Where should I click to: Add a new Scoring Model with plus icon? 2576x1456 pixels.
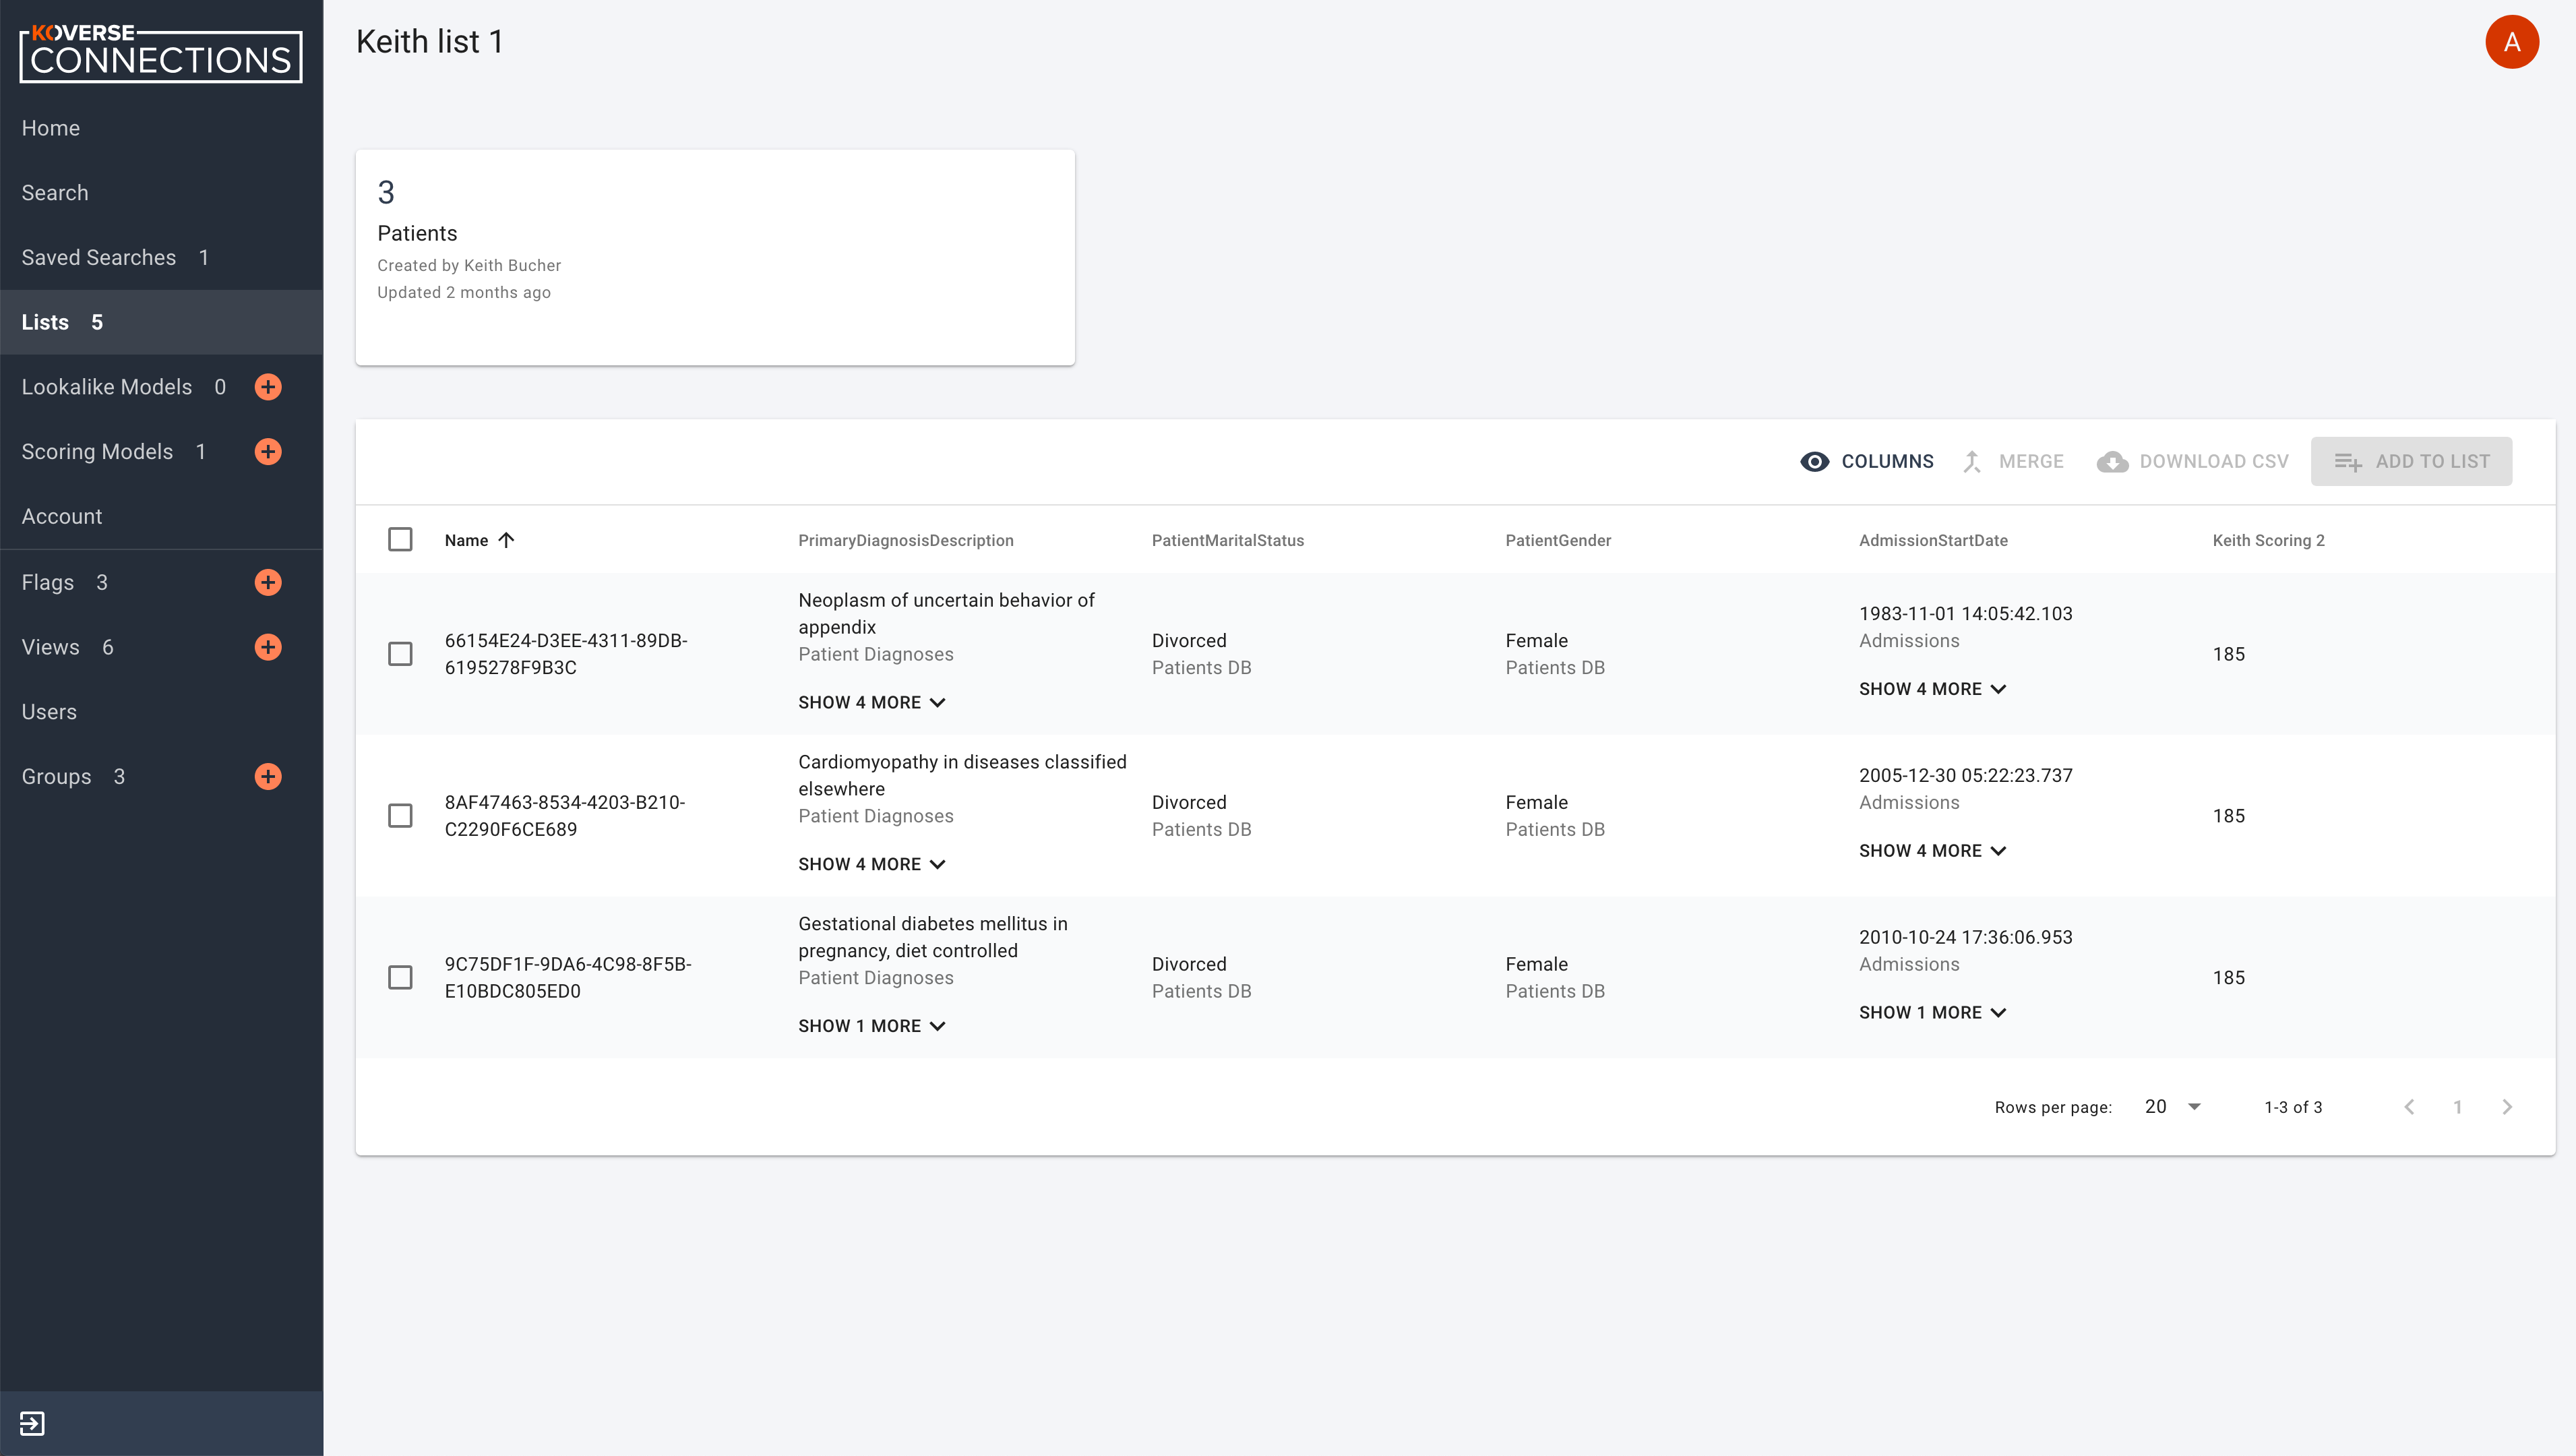(268, 452)
